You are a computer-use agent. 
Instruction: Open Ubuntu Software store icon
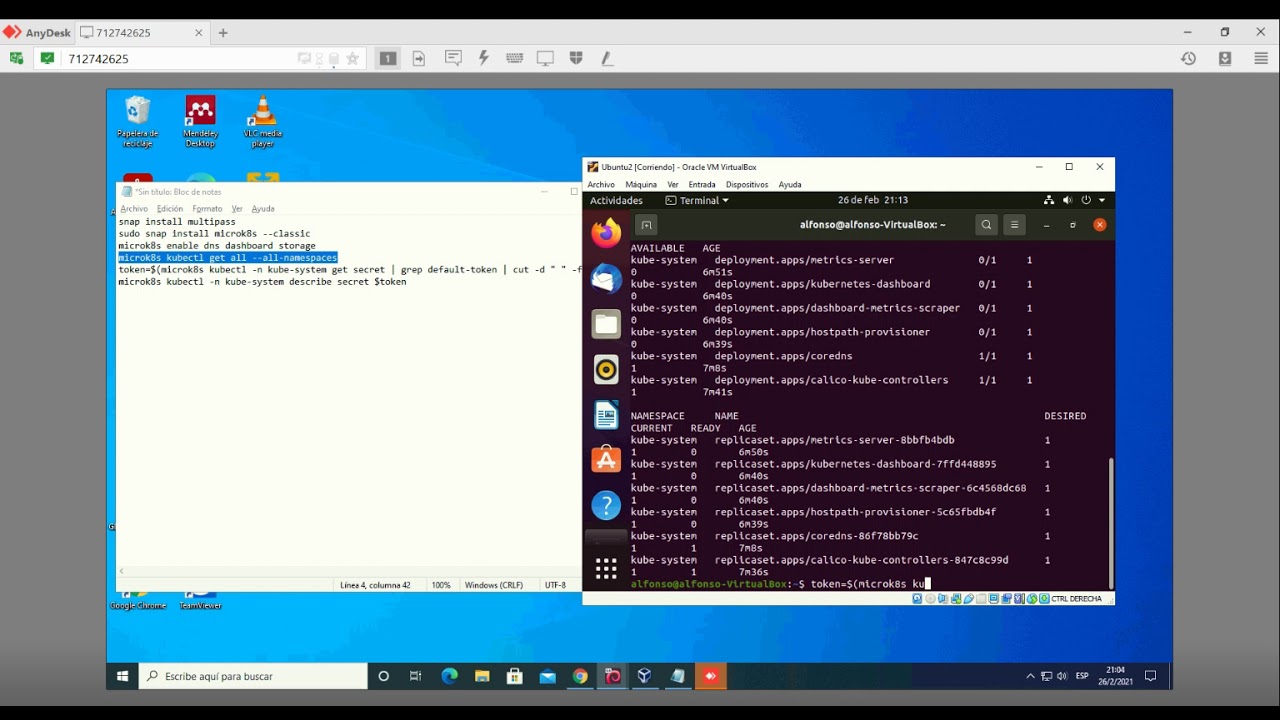click(x=606, y=460)
